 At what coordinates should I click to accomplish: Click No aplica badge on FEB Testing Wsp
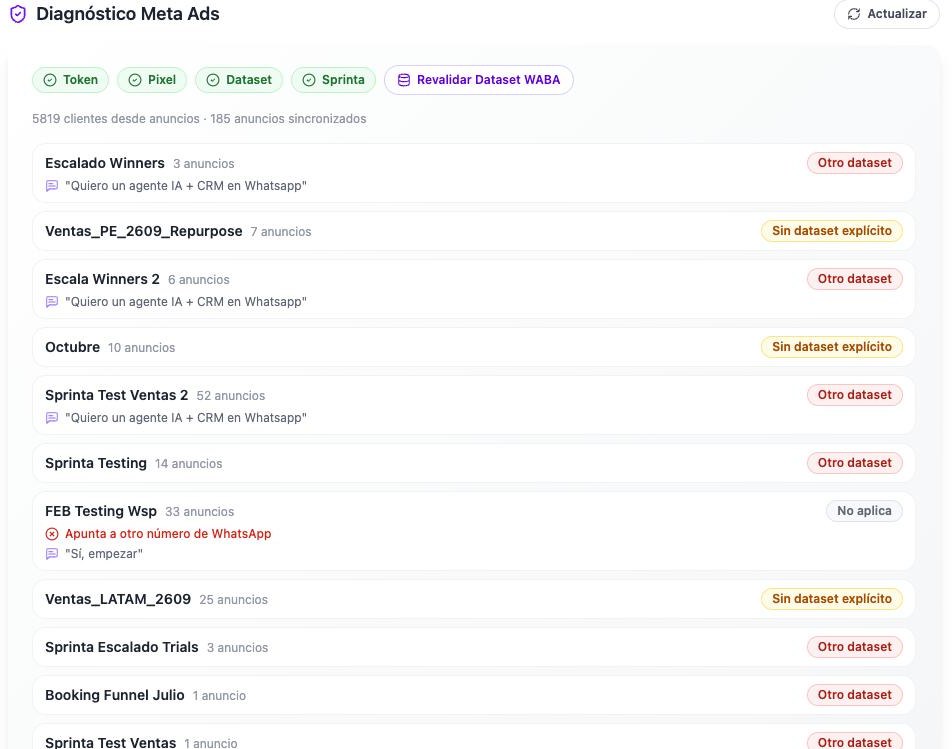pyautogui.click(x=864, y=510)
